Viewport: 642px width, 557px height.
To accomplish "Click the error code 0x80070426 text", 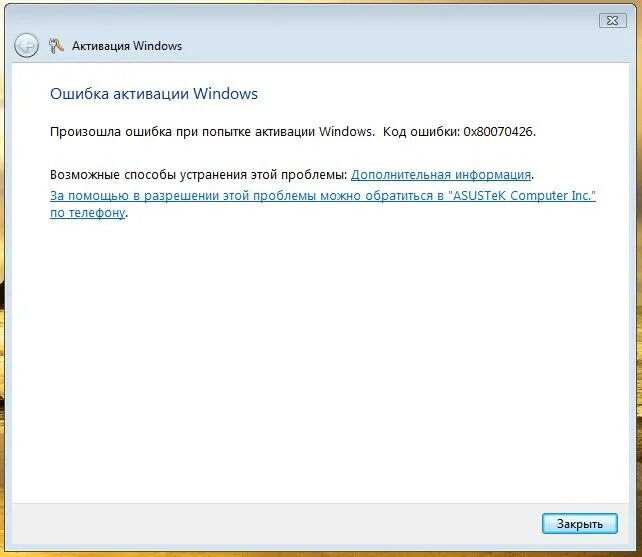I will click(498, 131).
